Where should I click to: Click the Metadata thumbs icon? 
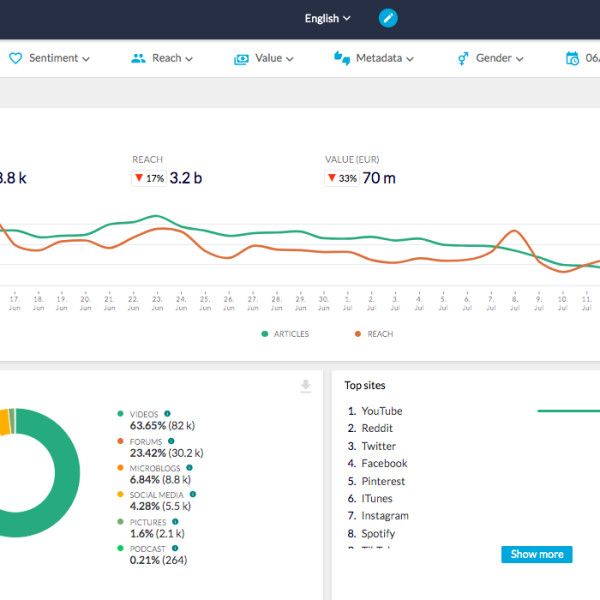point(342,58)
